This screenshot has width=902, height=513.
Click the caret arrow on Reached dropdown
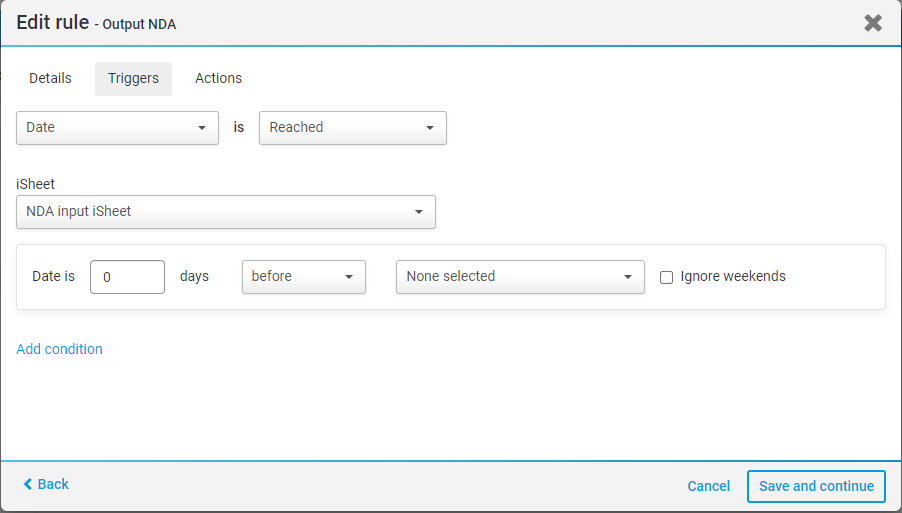(x=429, y=128)
